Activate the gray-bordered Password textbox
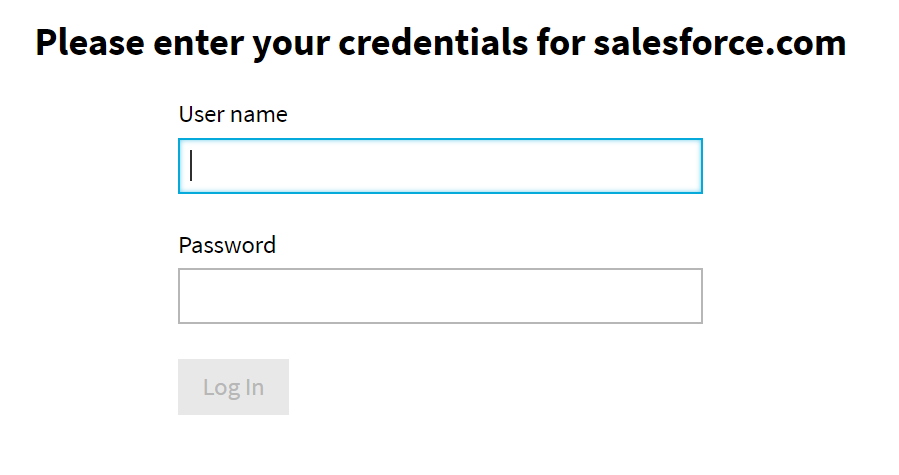 [440, 296]
